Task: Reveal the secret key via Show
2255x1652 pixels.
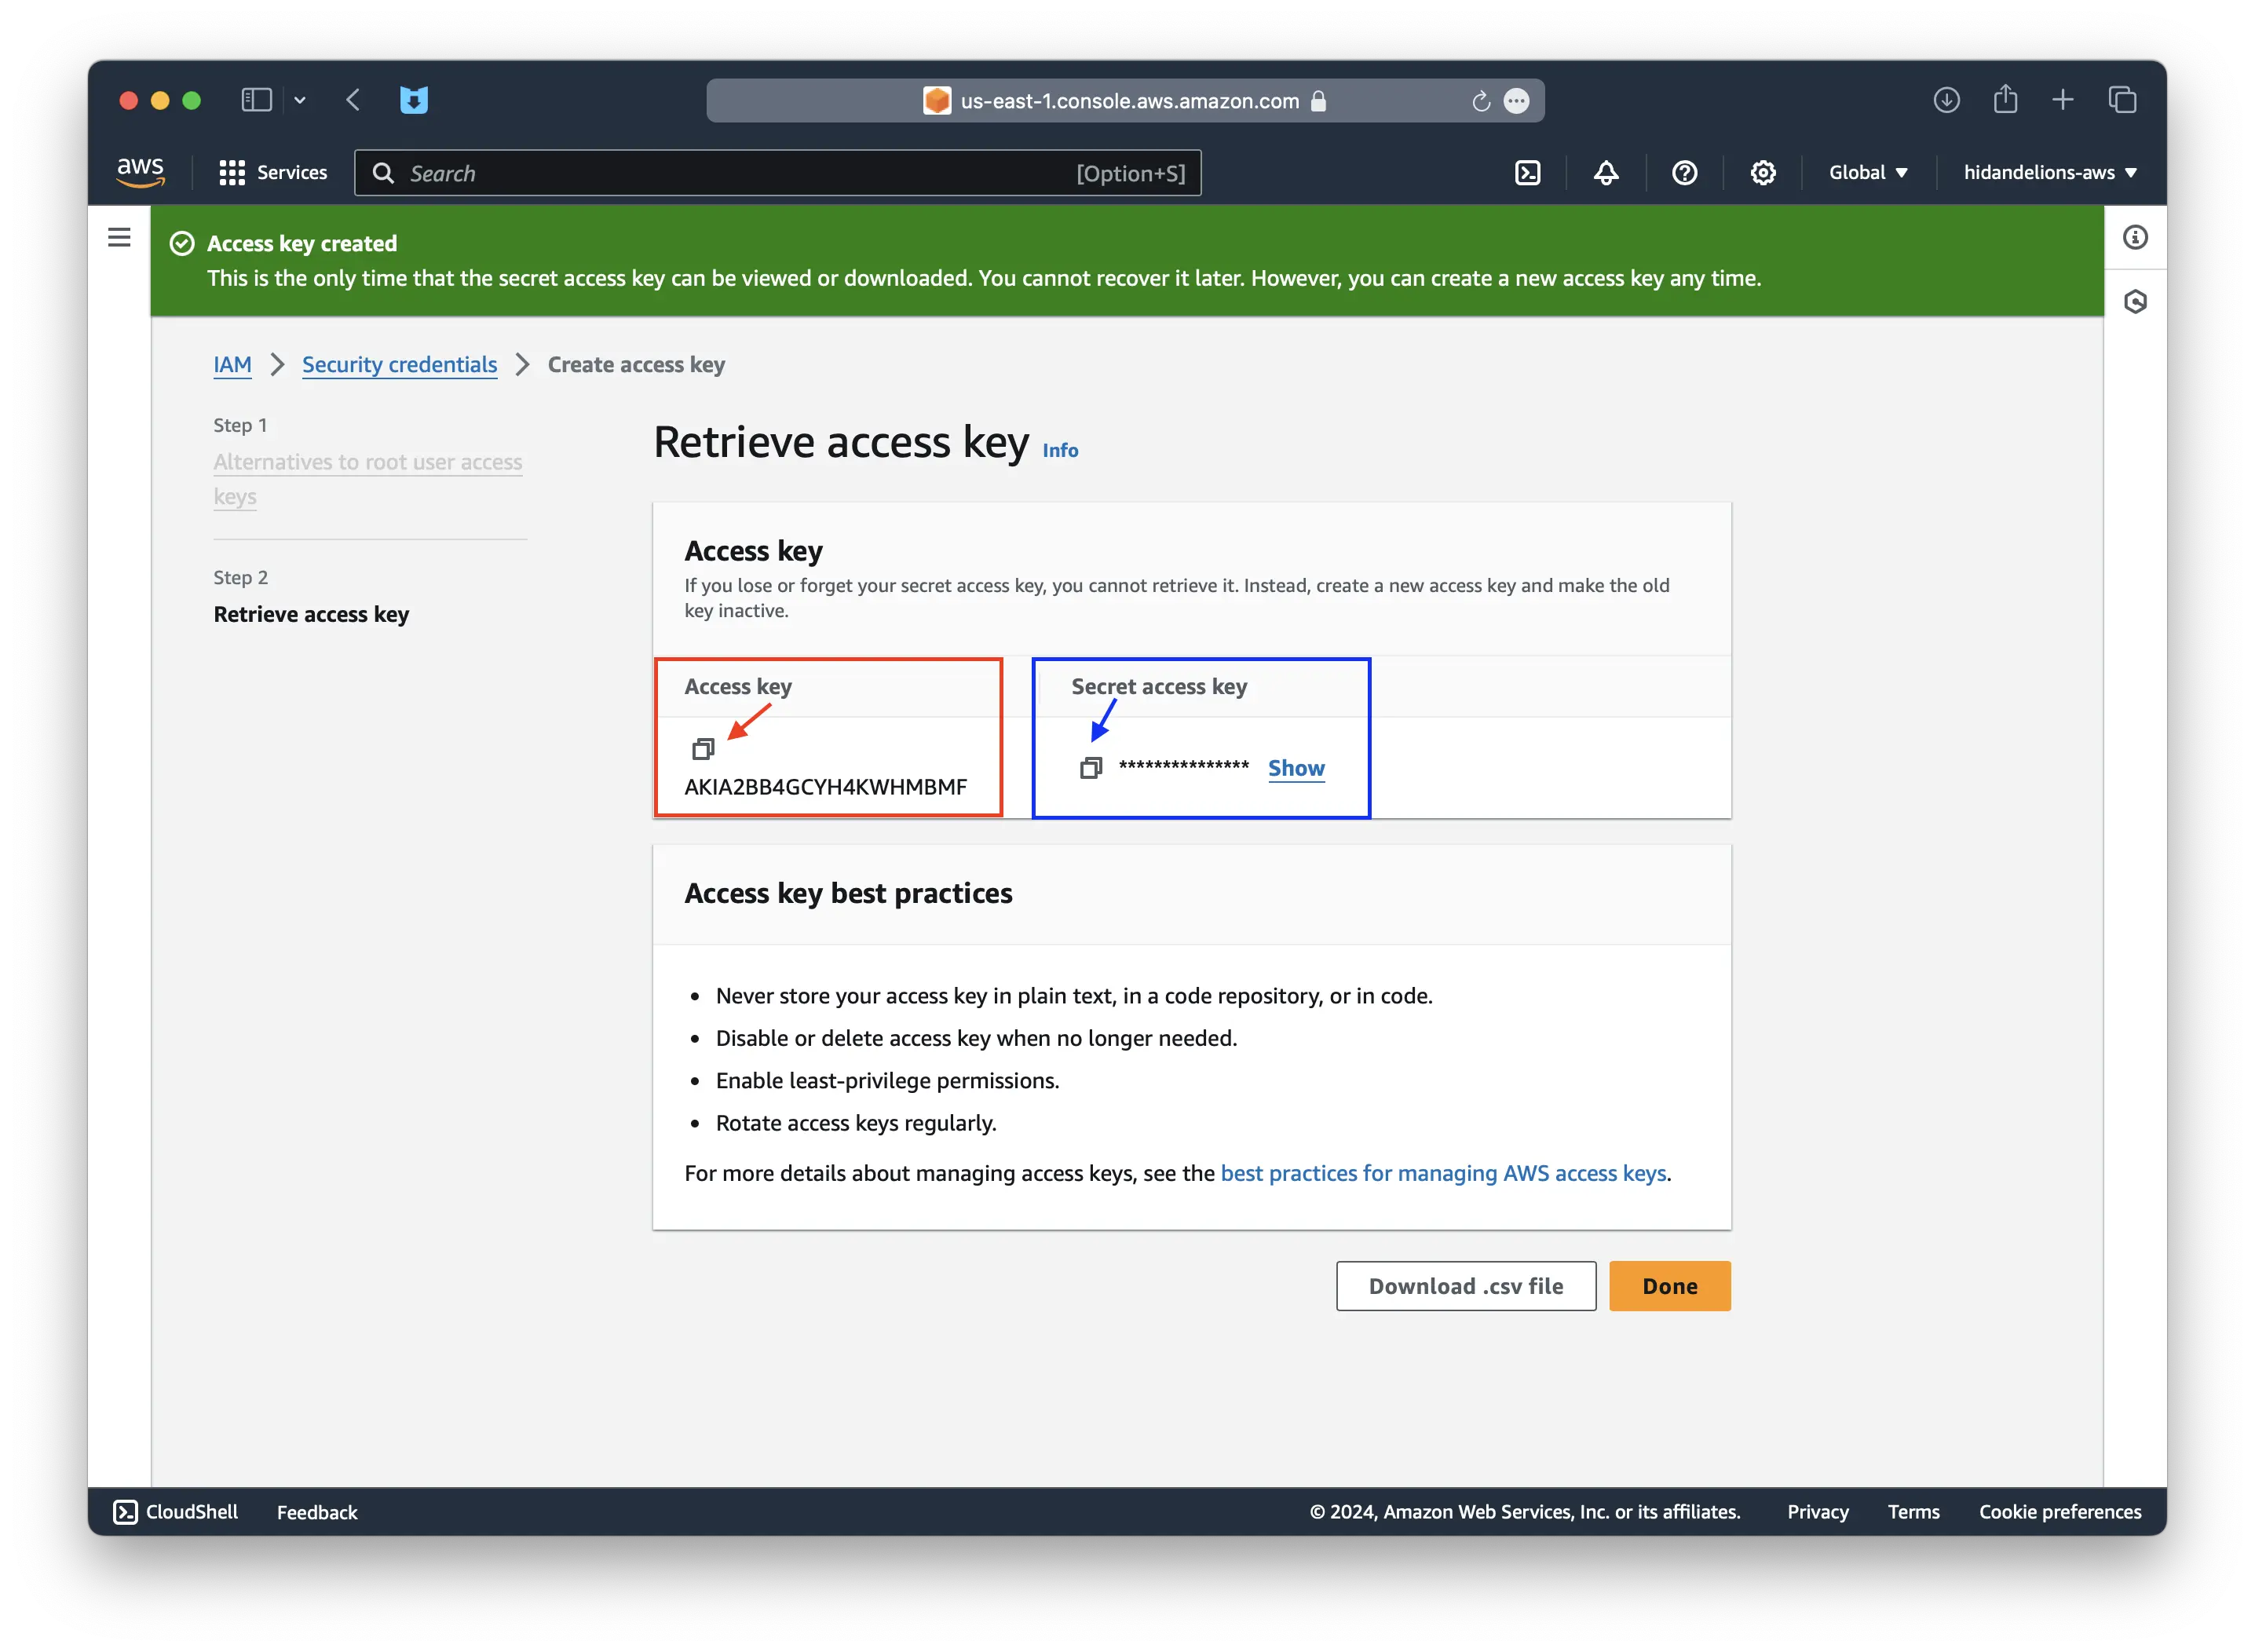Action: [x=1296, y=768]
